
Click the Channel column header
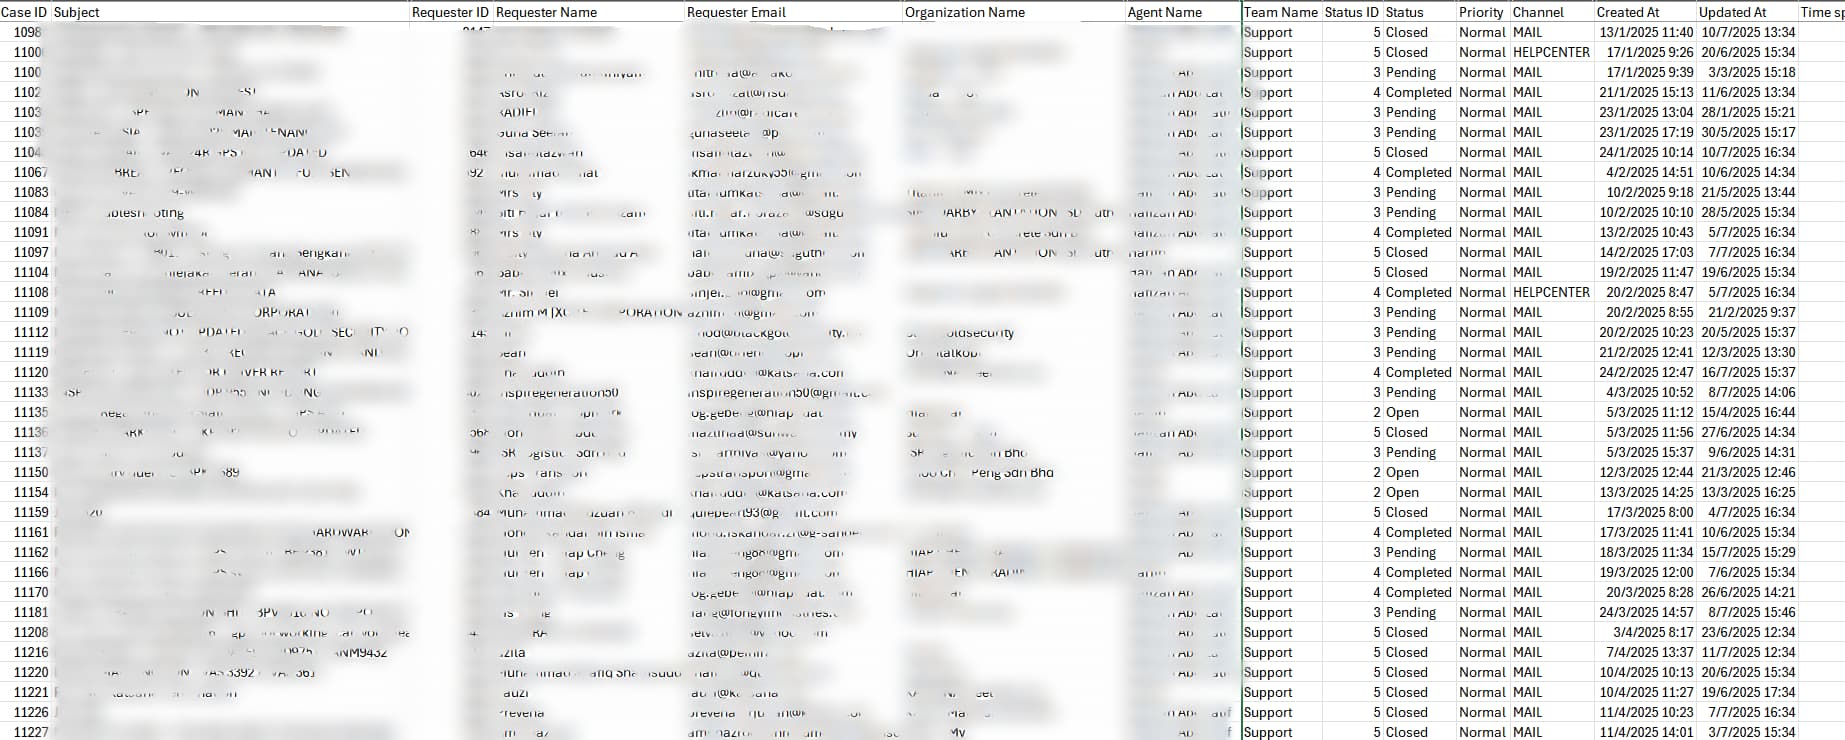coord(1538,12)
